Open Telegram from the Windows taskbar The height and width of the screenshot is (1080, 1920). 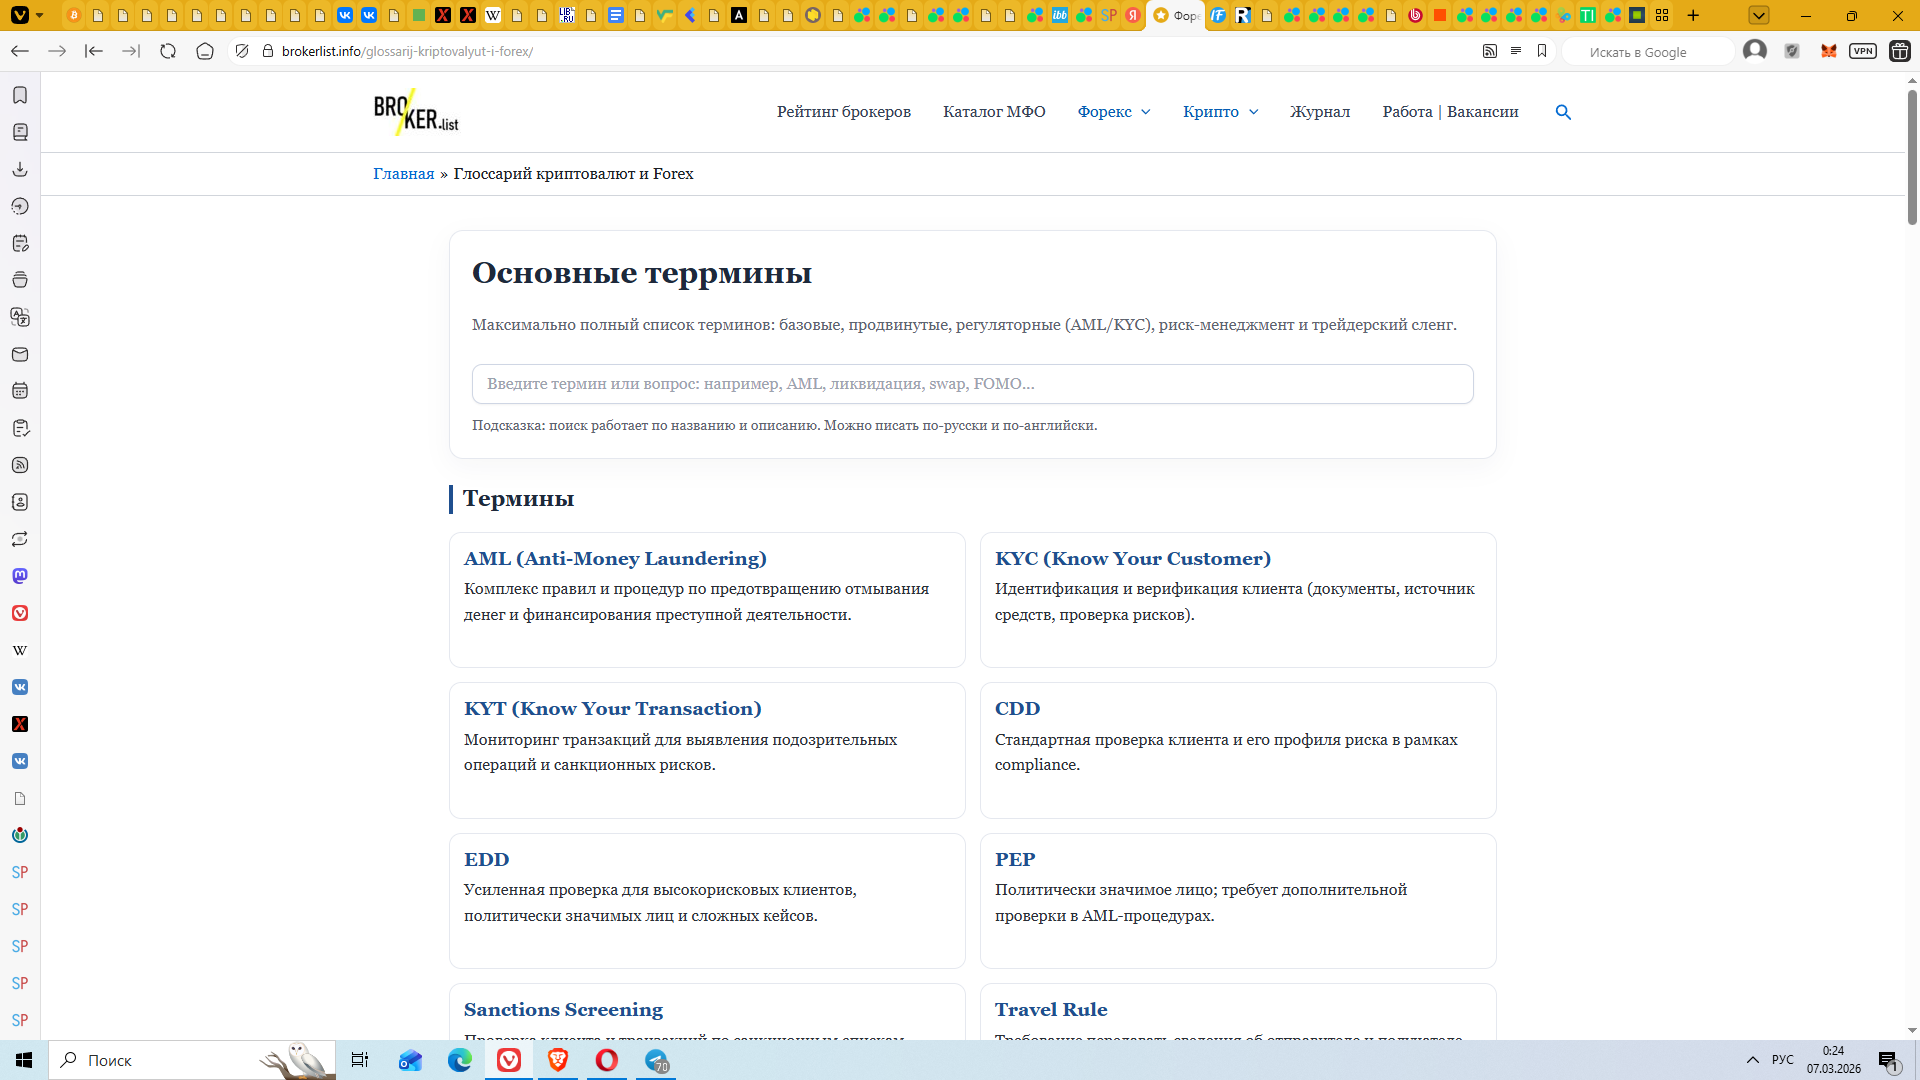[x=657, y=1060]
